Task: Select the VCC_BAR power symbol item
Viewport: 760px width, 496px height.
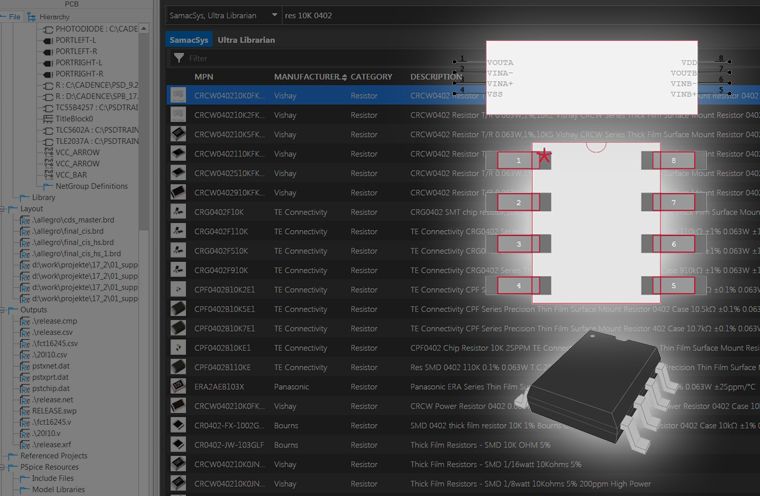Action: pyautogui.click(x=71, y=175)
